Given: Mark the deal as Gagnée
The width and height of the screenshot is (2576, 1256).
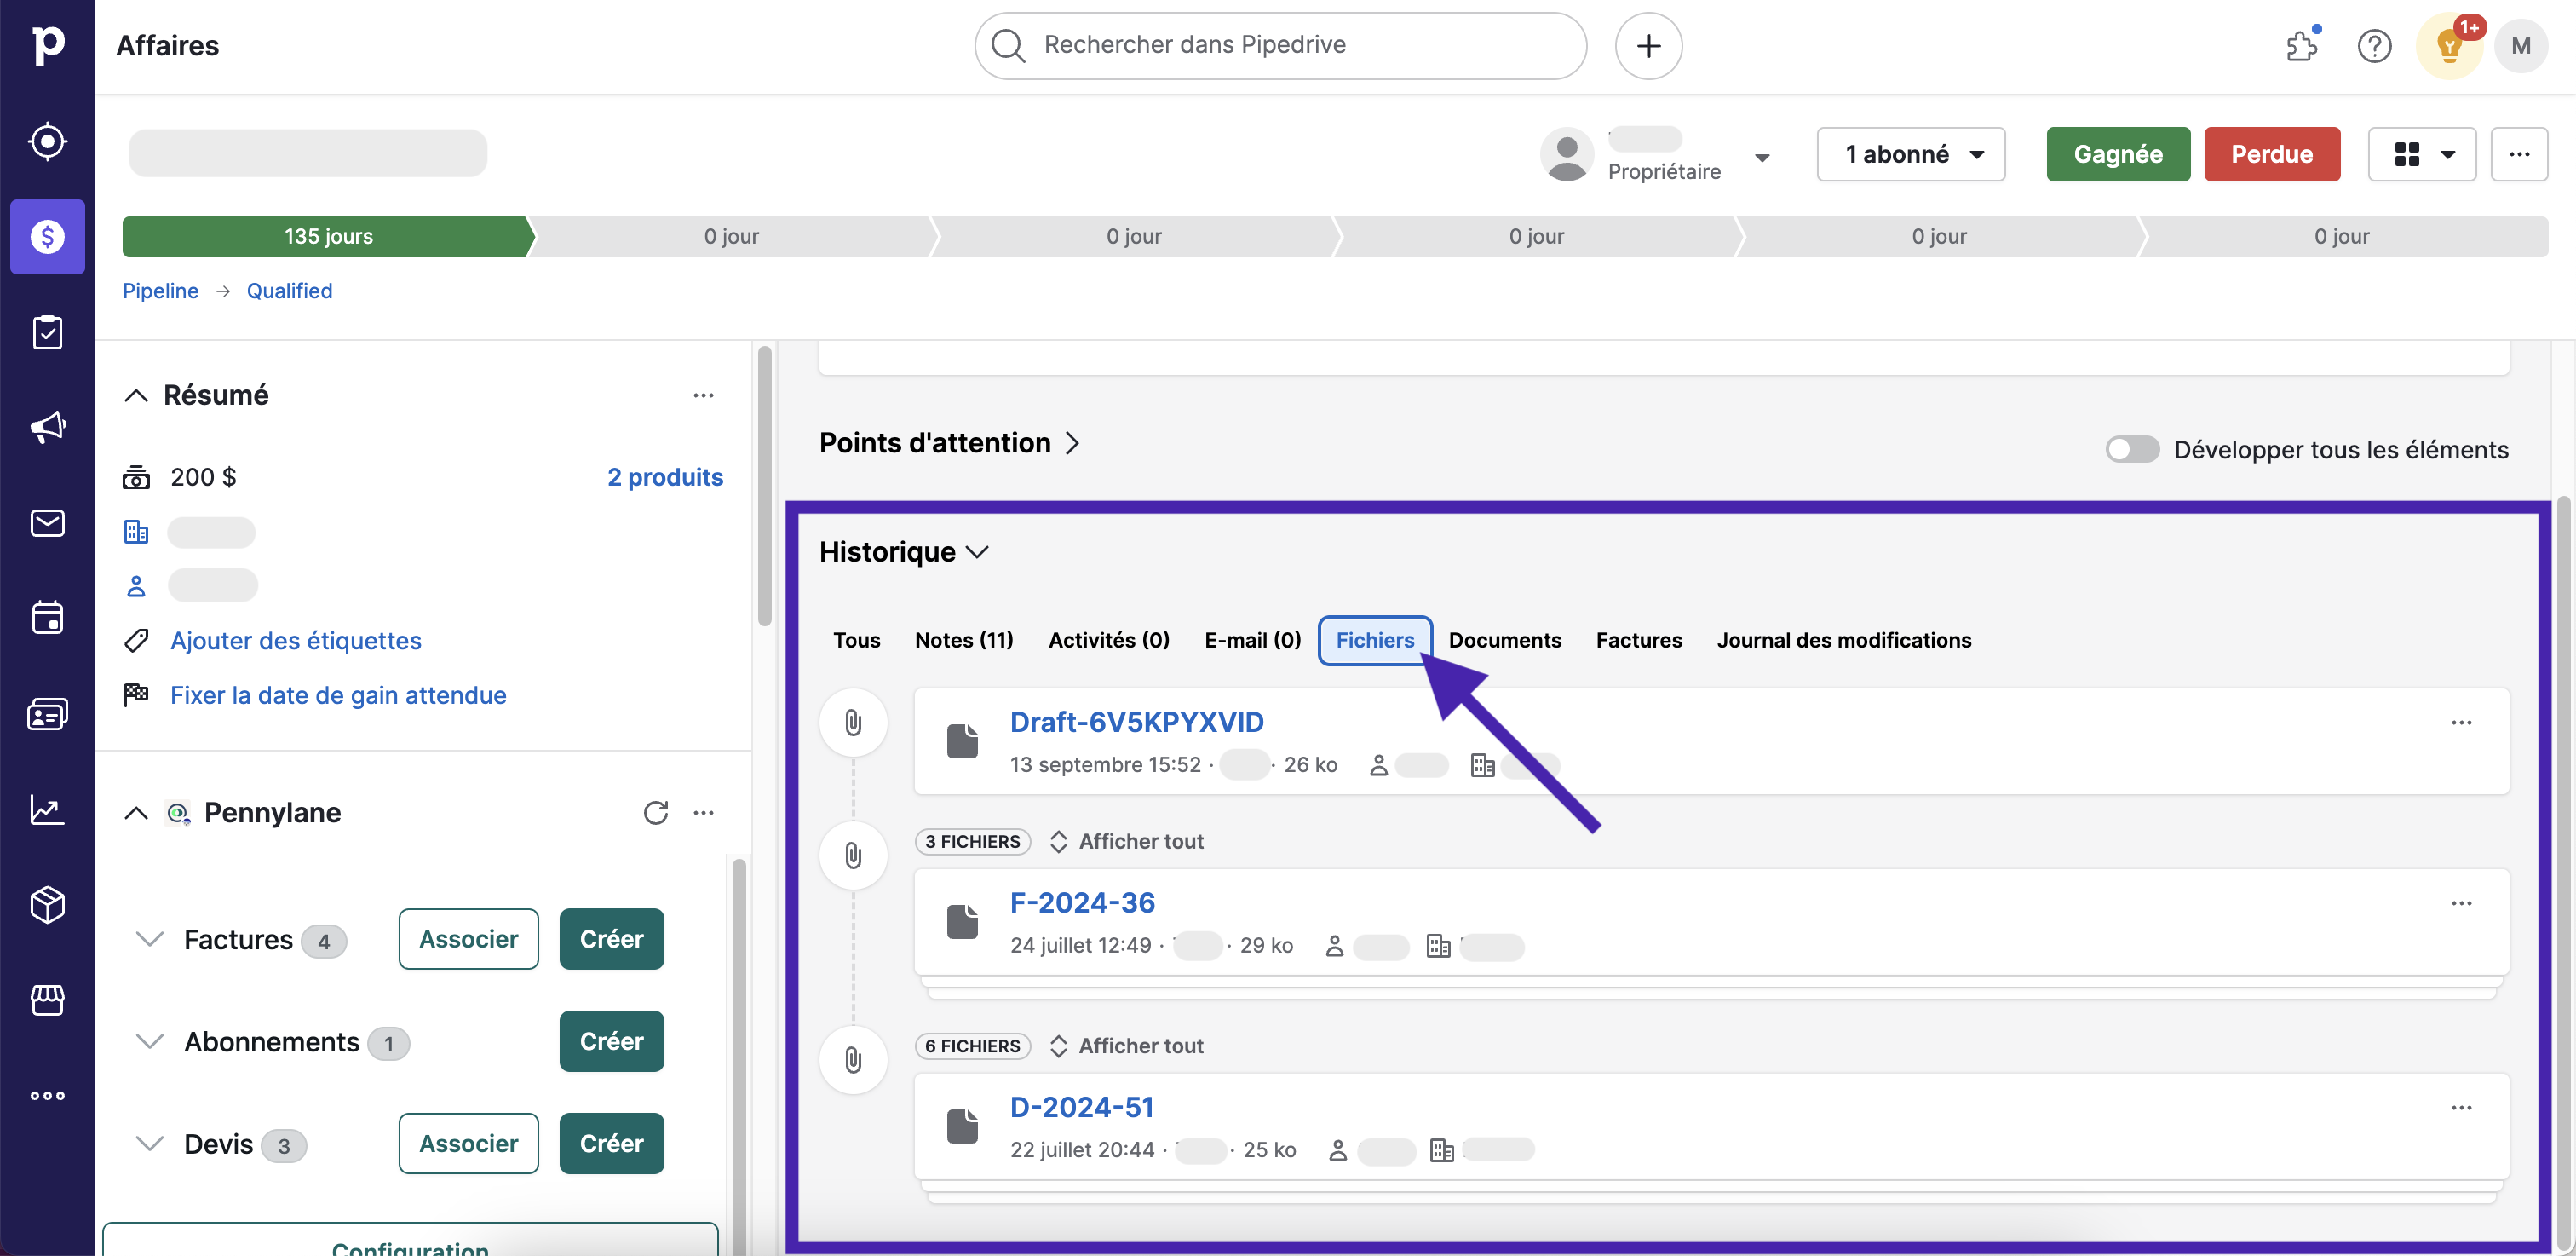Looking at the screenshot, I should [2117, 154].
